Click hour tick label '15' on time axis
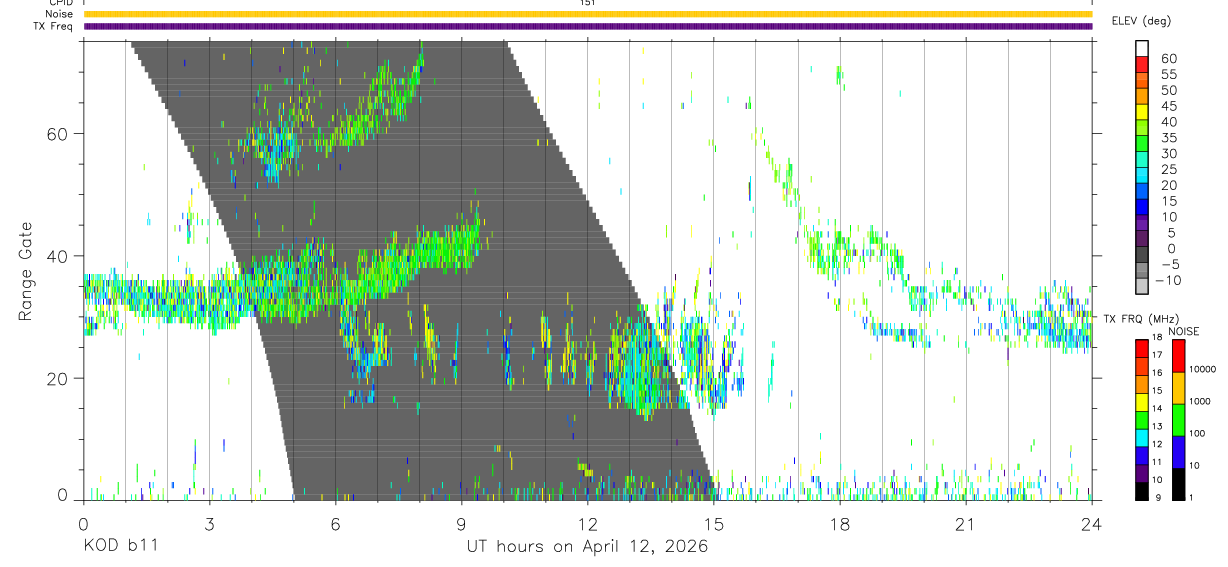This screenshot has width=1228, height=567. tap(713, 524)
